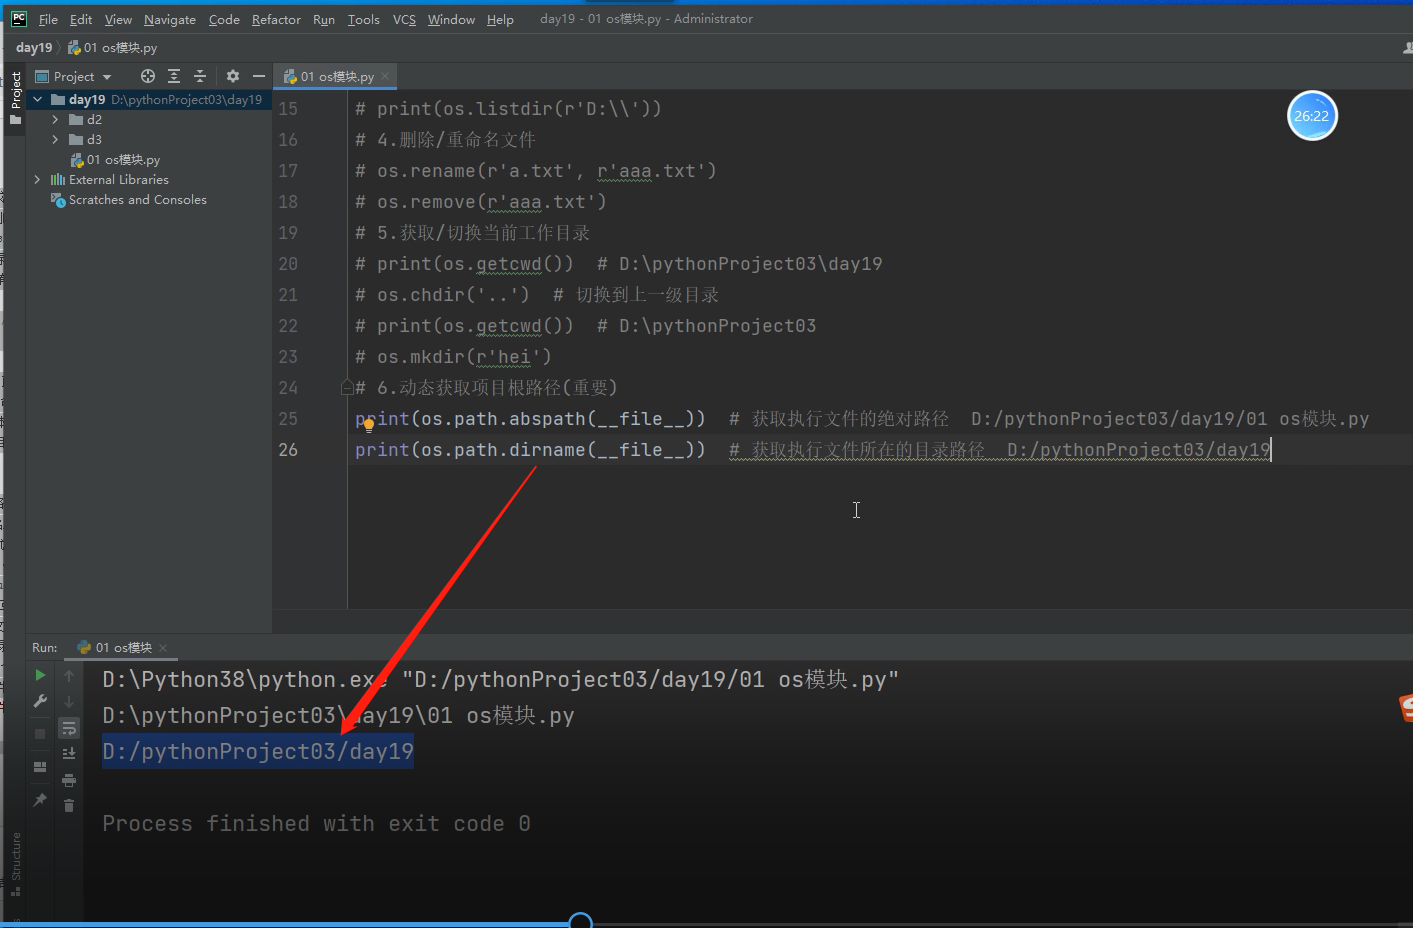Click the 26:22 blue timer badge

click(1311, 116)
